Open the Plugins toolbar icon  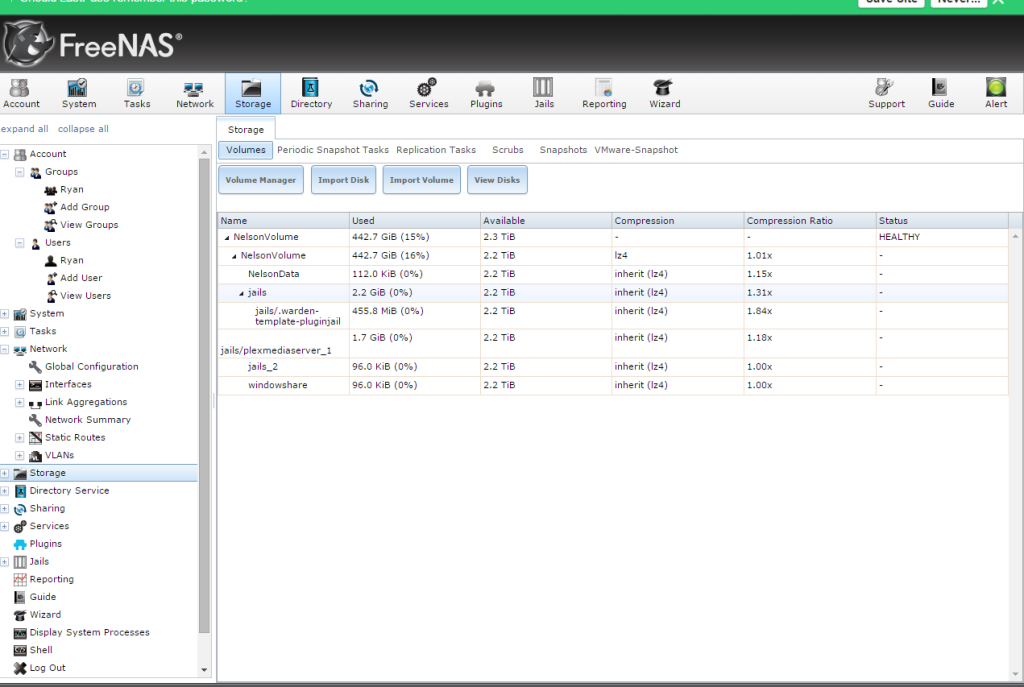pyautogui.click(x=486, y=93)
